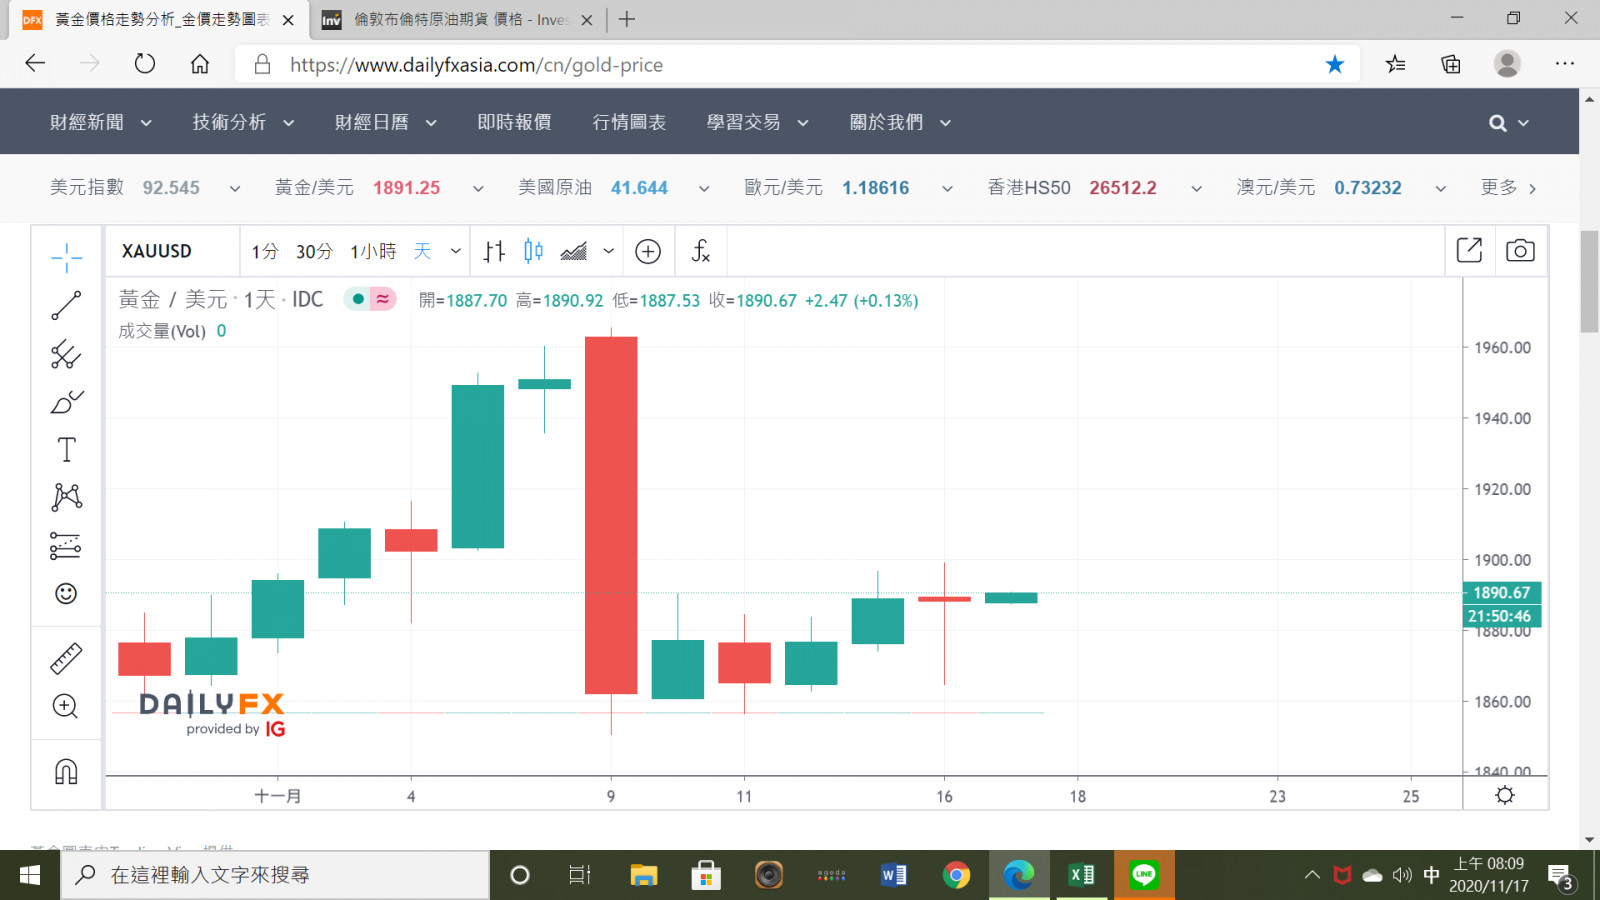Viewport: 1600px width, 900px height.
Task: Open the browser settings and more menu
Action: click(x=1565, y=64)
